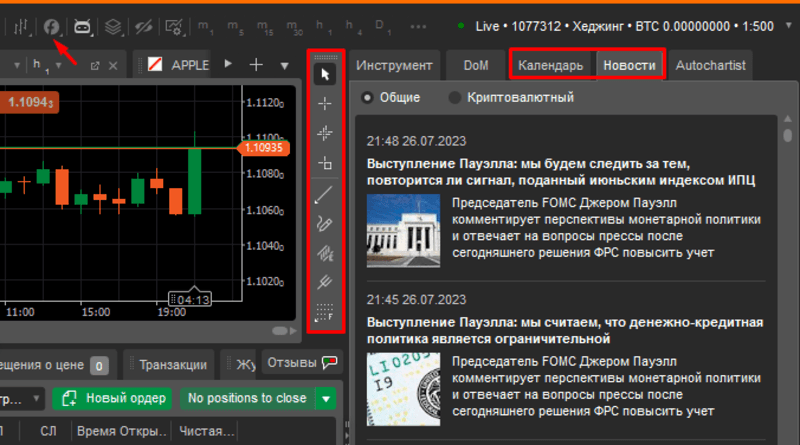The height and width of the screenshot is (445, 800).
Task: Add a new chart with plus icon
Action: point(256,65)
